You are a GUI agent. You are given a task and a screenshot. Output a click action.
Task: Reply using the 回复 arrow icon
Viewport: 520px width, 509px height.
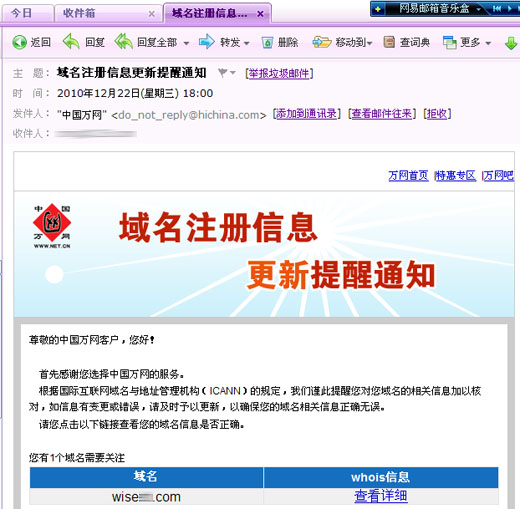[71, 42]
